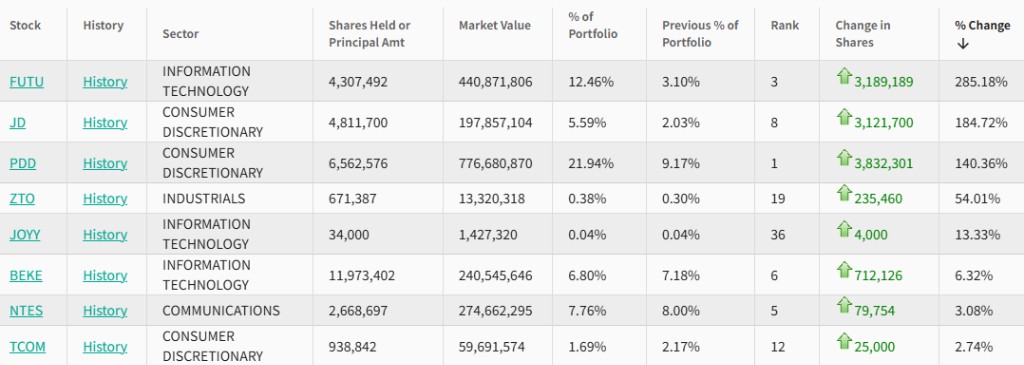The height and width of the screenshot is (365, 1024).
Task: Sort by the Rank column header
Action: click(x=784, y=25)
